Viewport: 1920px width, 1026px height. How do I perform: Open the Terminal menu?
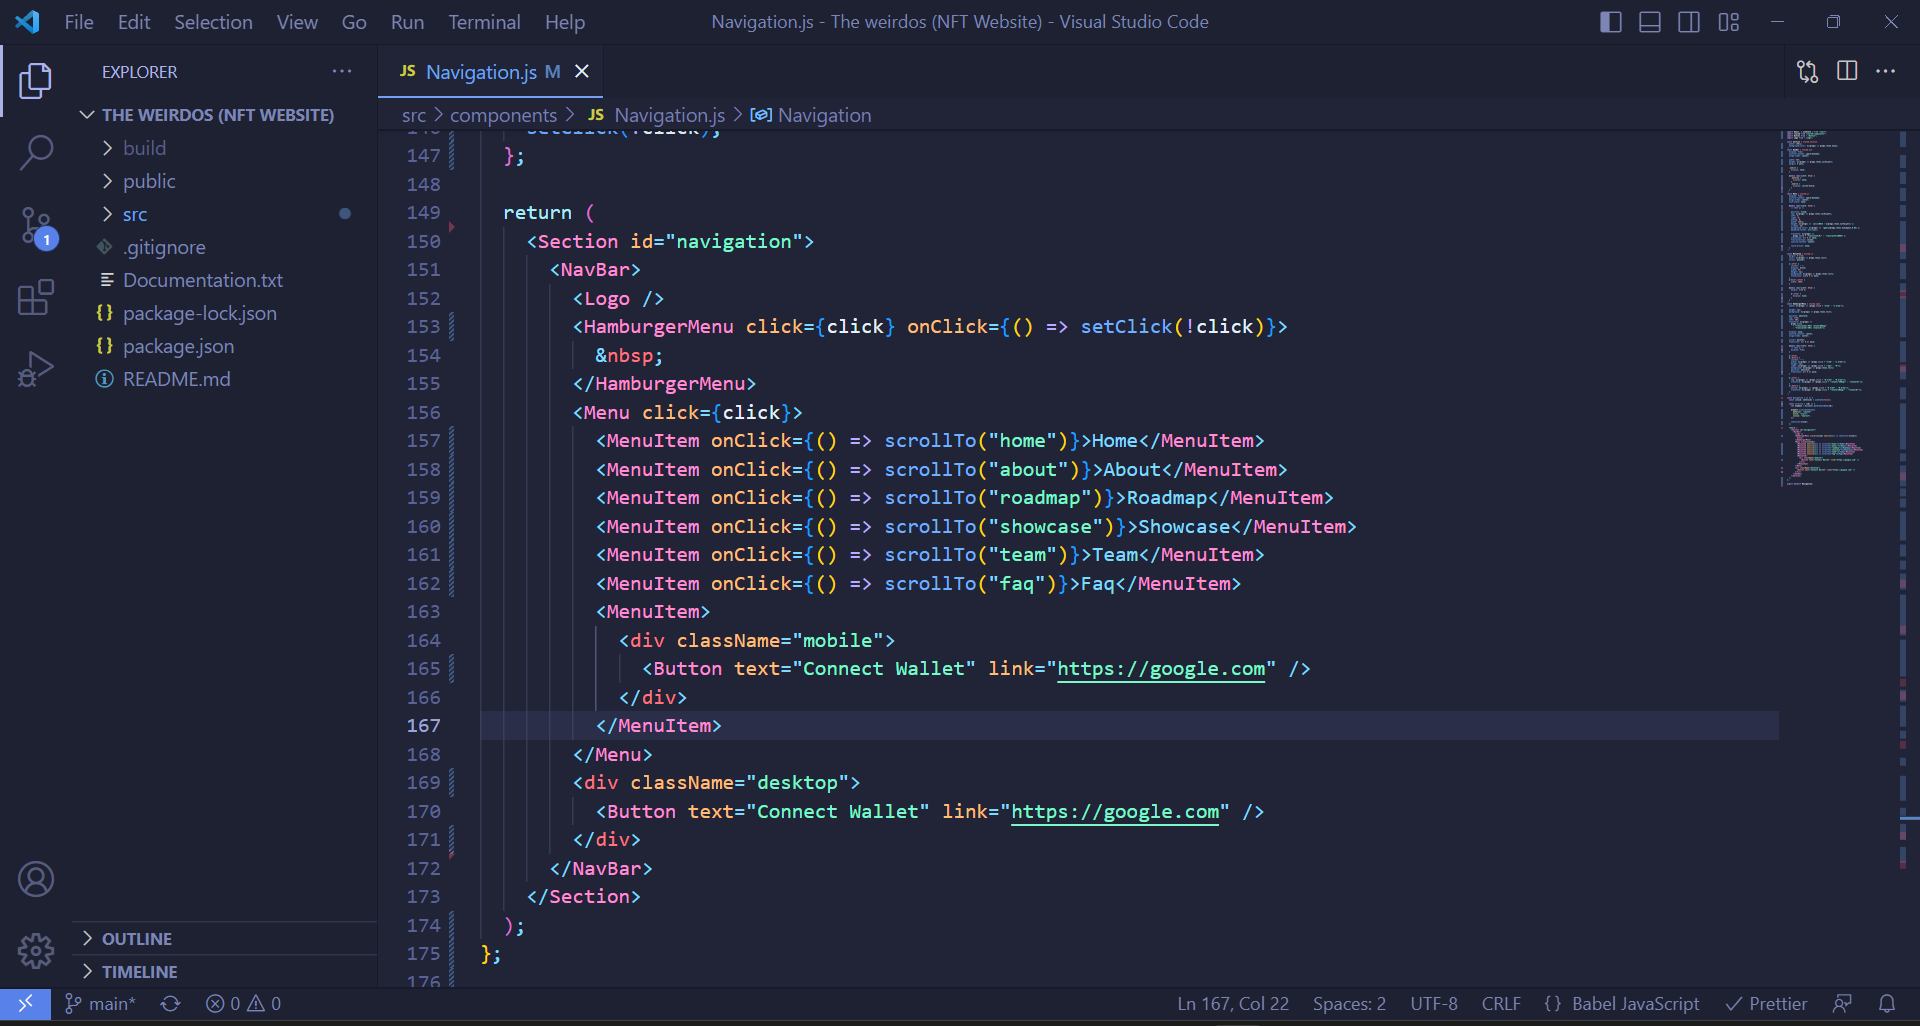484,21
